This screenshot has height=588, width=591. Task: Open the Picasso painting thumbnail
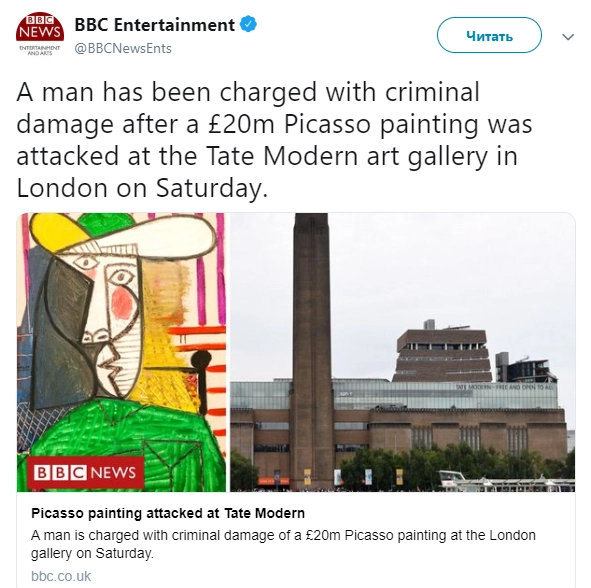pyautogui.click(x=121, y=352)
